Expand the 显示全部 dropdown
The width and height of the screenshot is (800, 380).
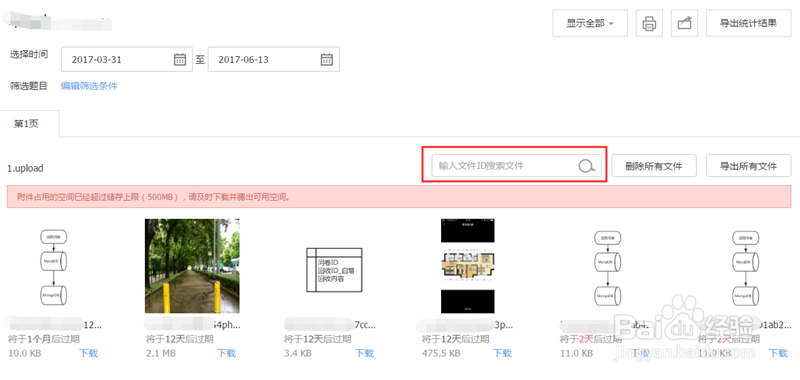[x=590, y=23]
